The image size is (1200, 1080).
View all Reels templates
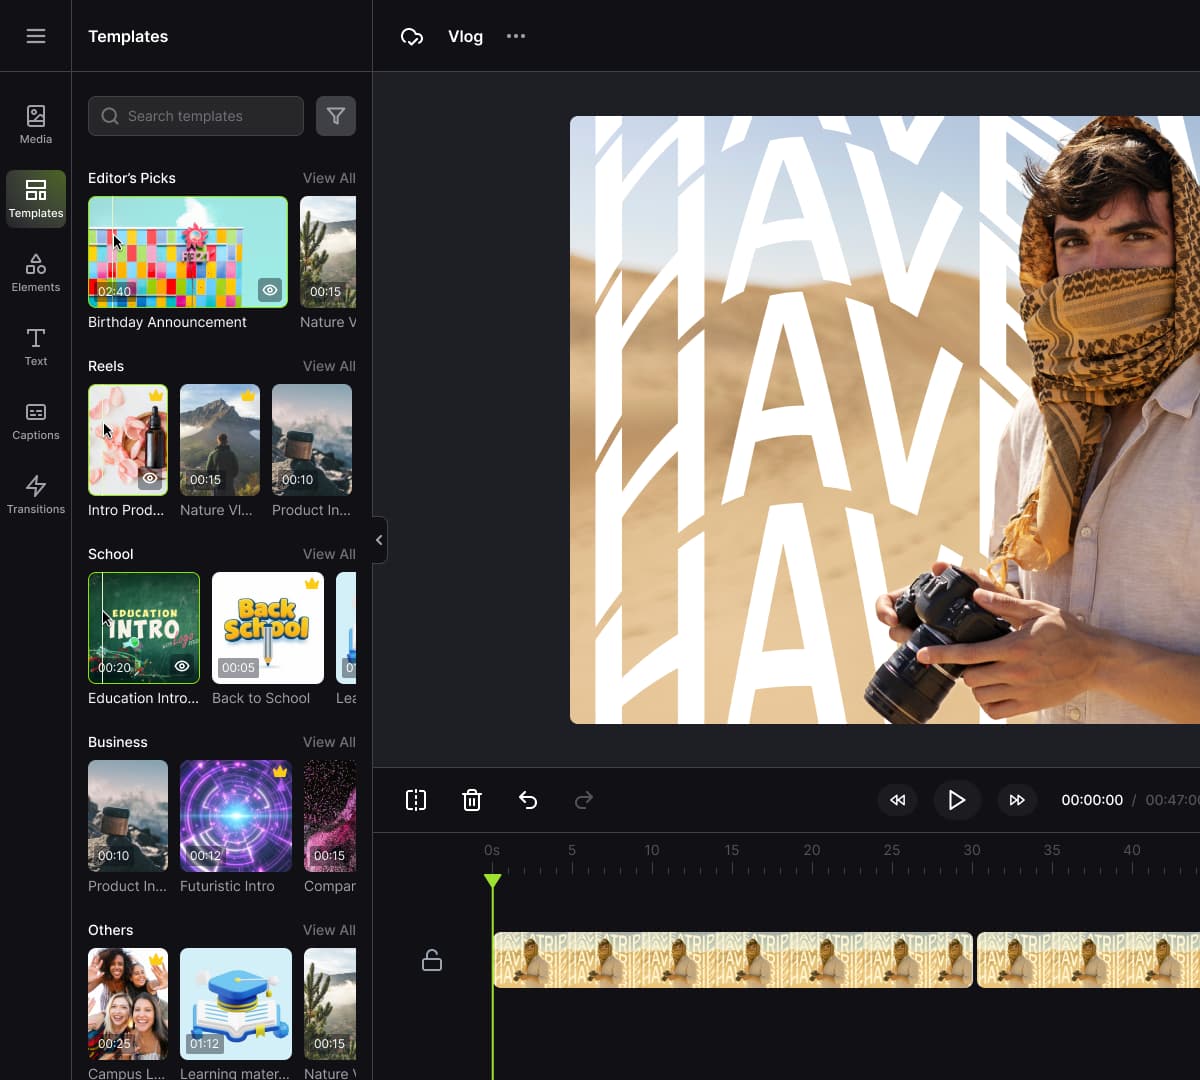(329, 366)
